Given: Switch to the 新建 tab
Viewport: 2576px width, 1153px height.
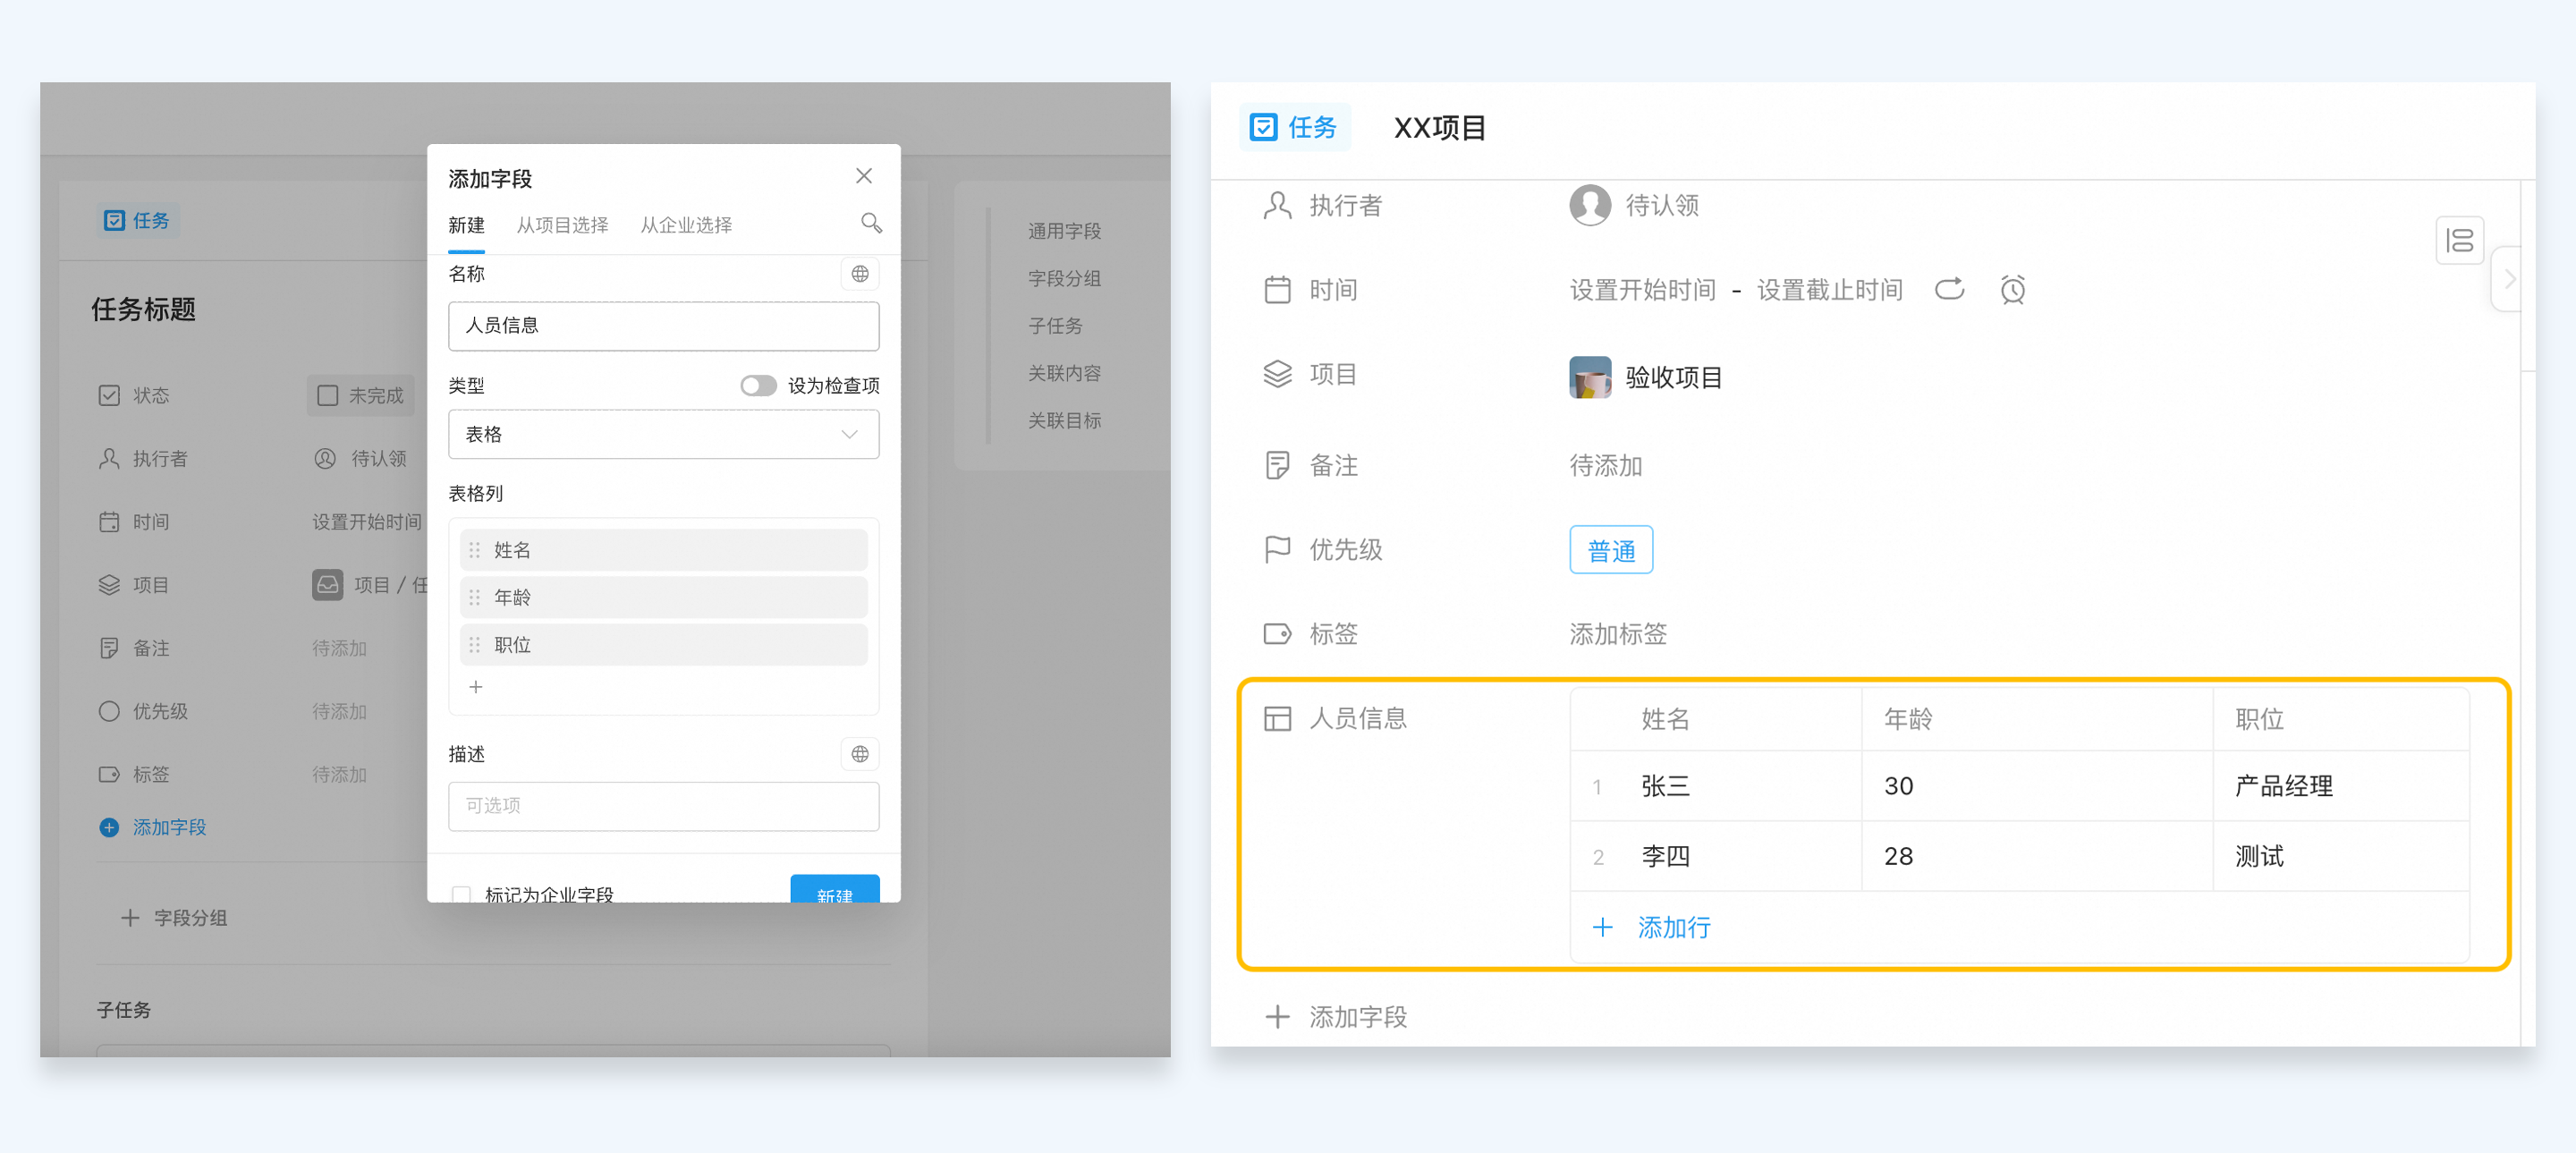Looking at the screenshot, I should point(466,225).
